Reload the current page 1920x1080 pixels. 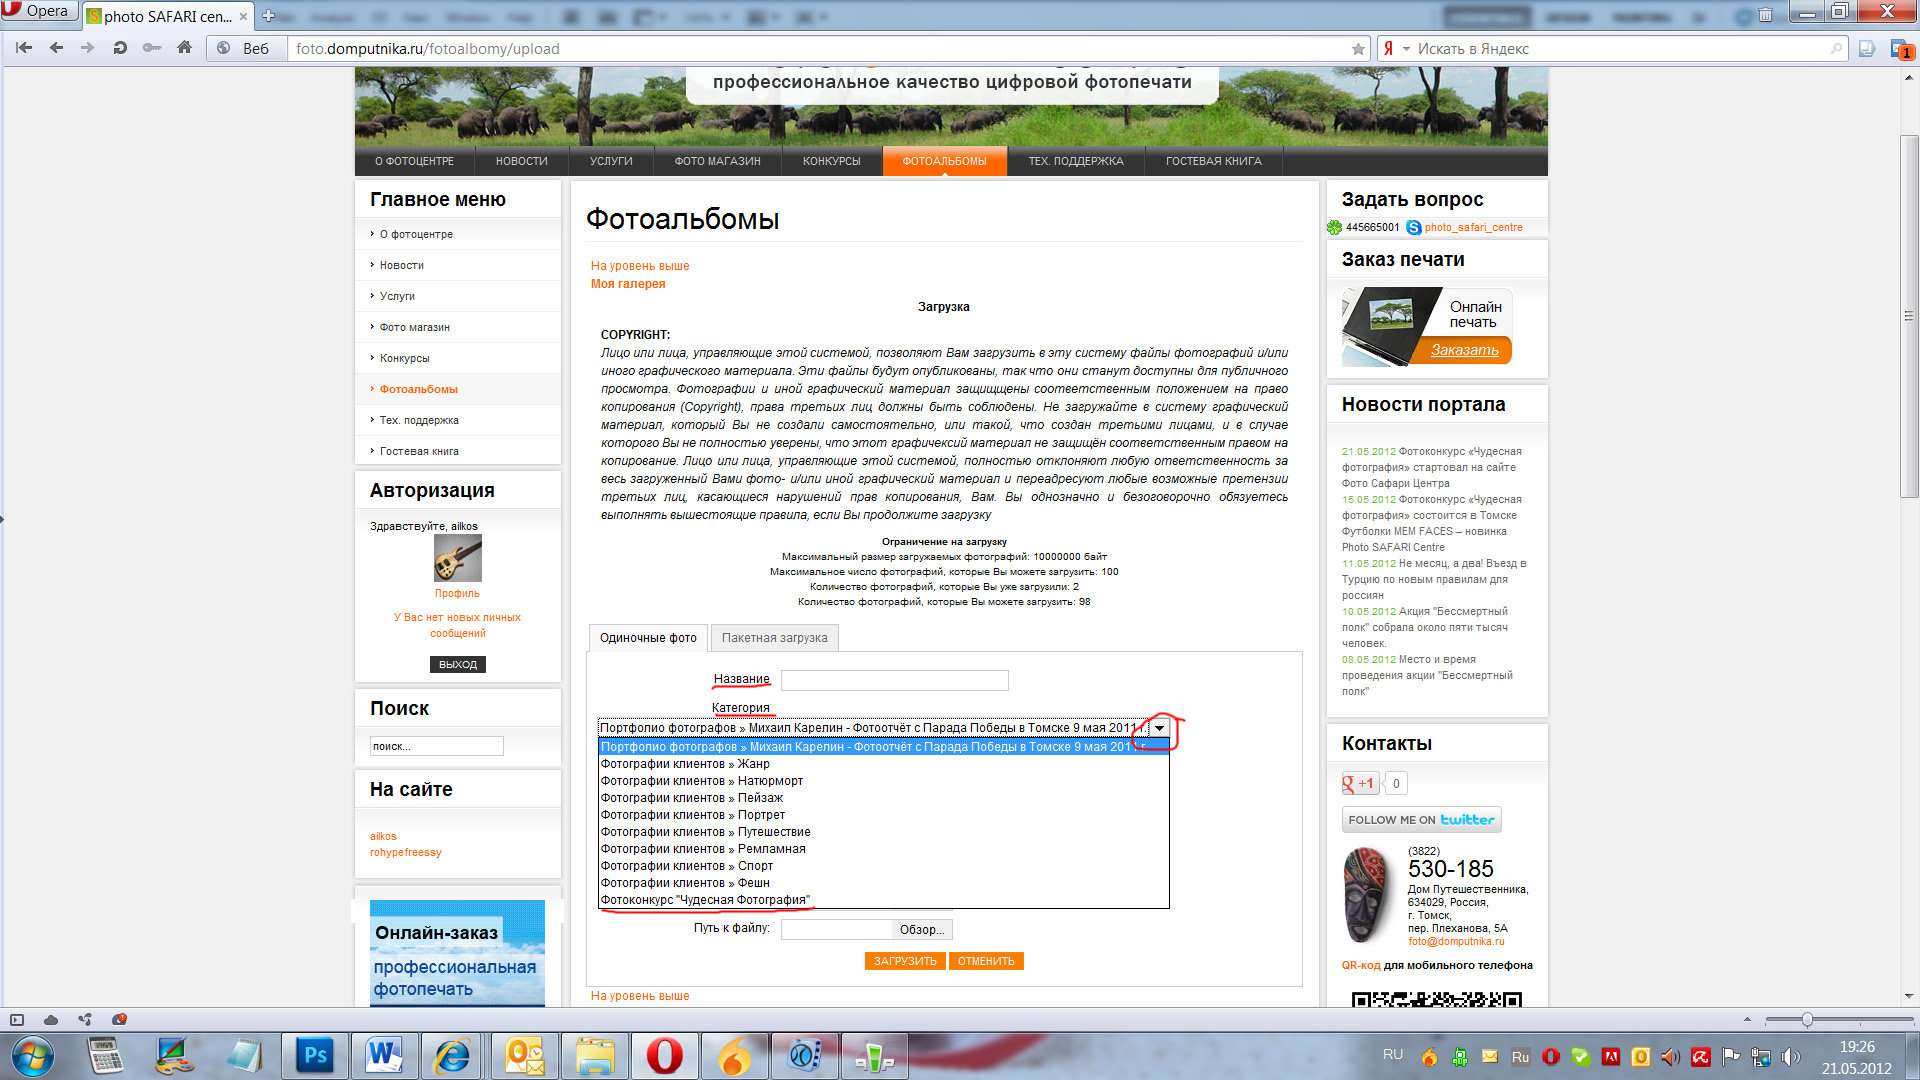120,48
